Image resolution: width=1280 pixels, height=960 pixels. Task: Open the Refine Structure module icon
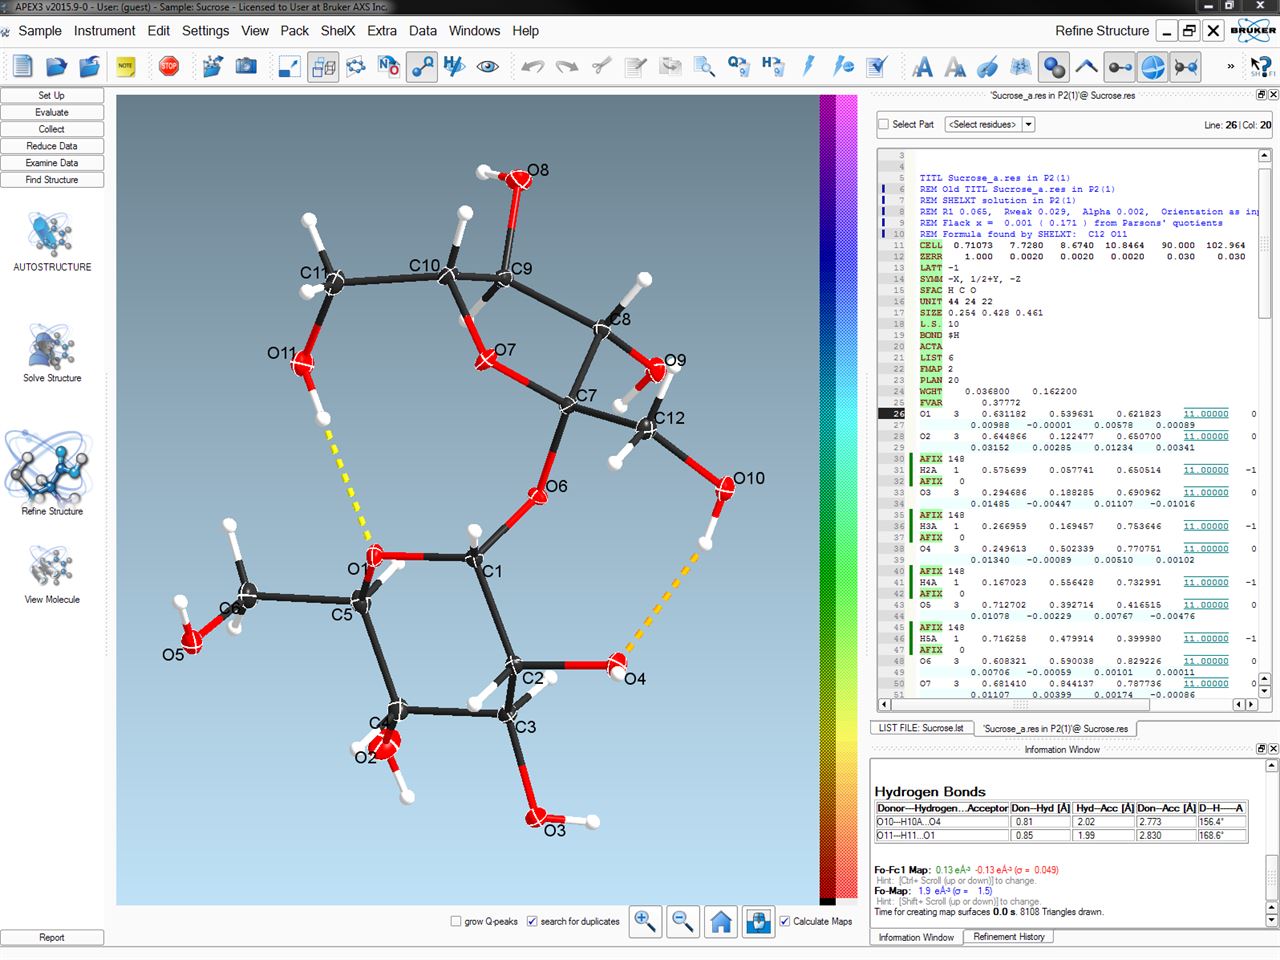[52, 473]
